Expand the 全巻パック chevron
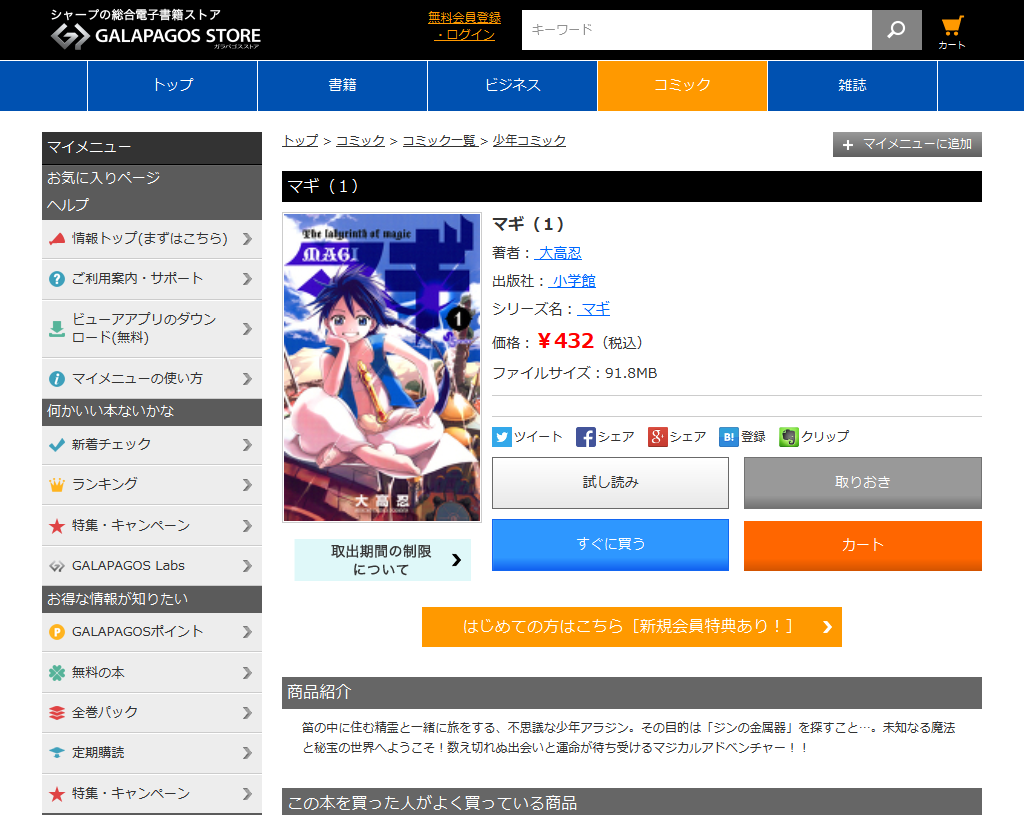 pos(247,712)
